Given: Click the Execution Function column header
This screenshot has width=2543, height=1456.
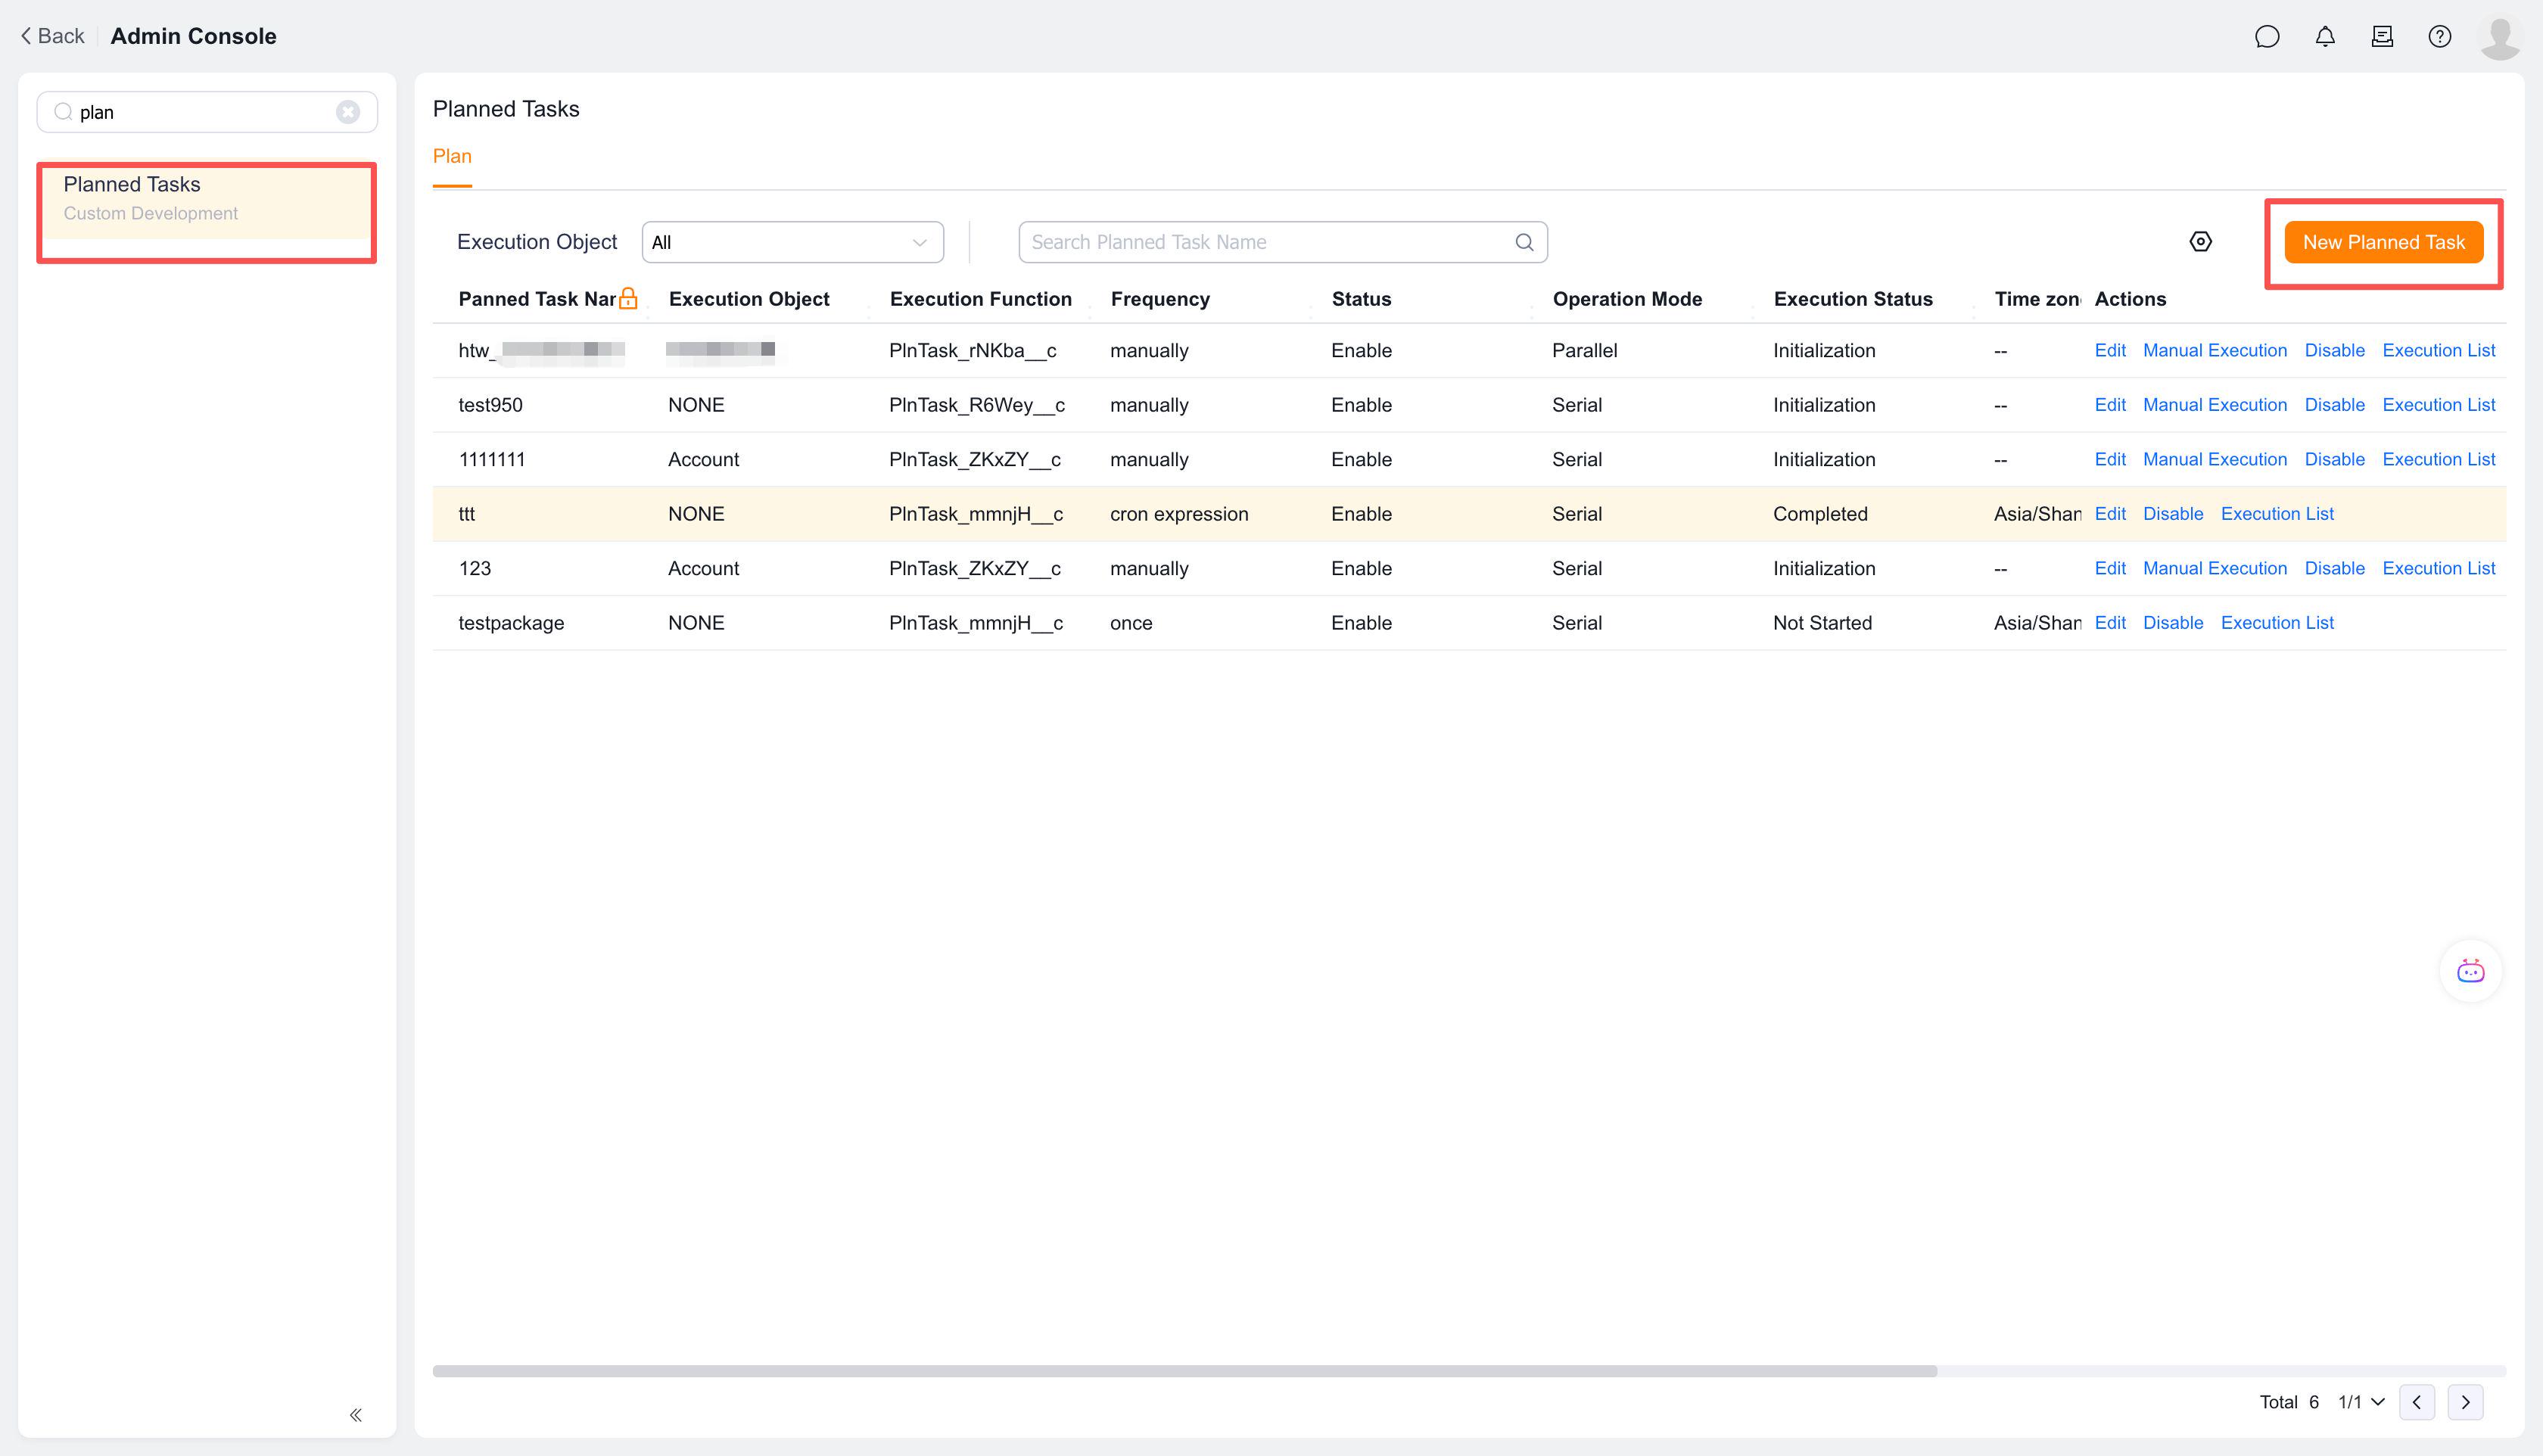Looking at the screenshot, I should tap(980, 299).
